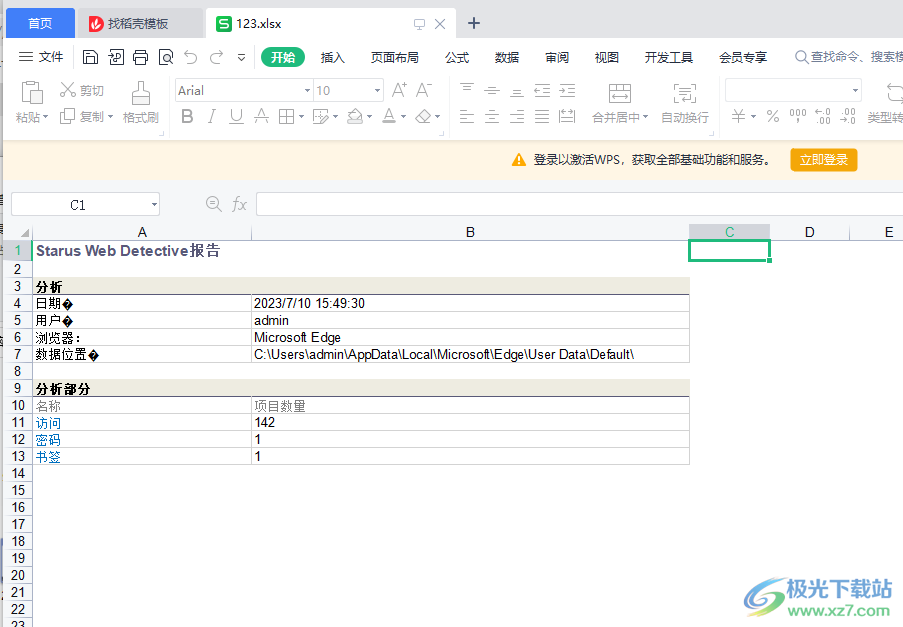The height and width of the screenshot is (627, 903).
Task: Open the Paste (粘贴) dropdown arrow
Action: click(x=45, y=117)
